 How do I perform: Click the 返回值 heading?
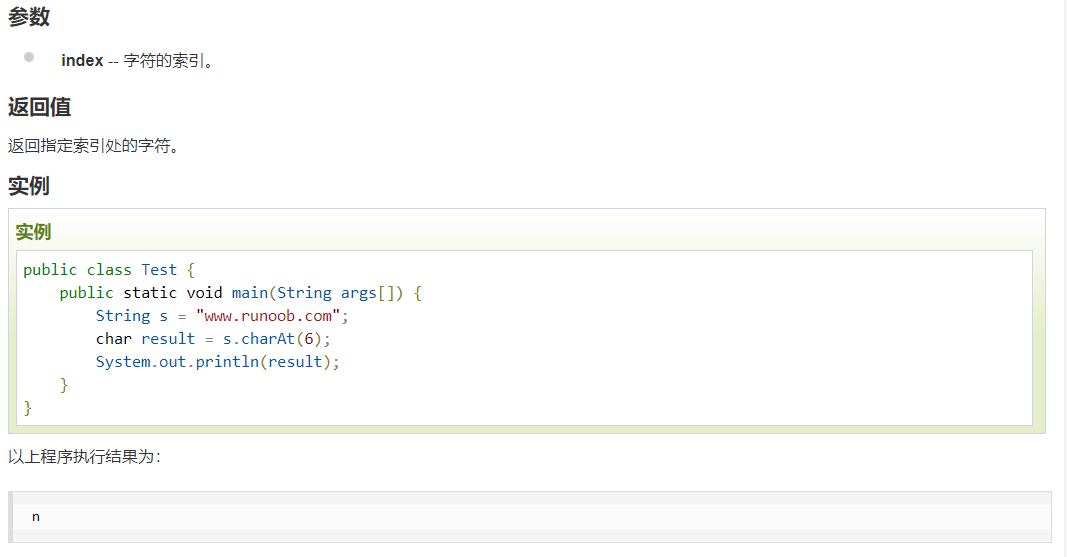[40, 108]
